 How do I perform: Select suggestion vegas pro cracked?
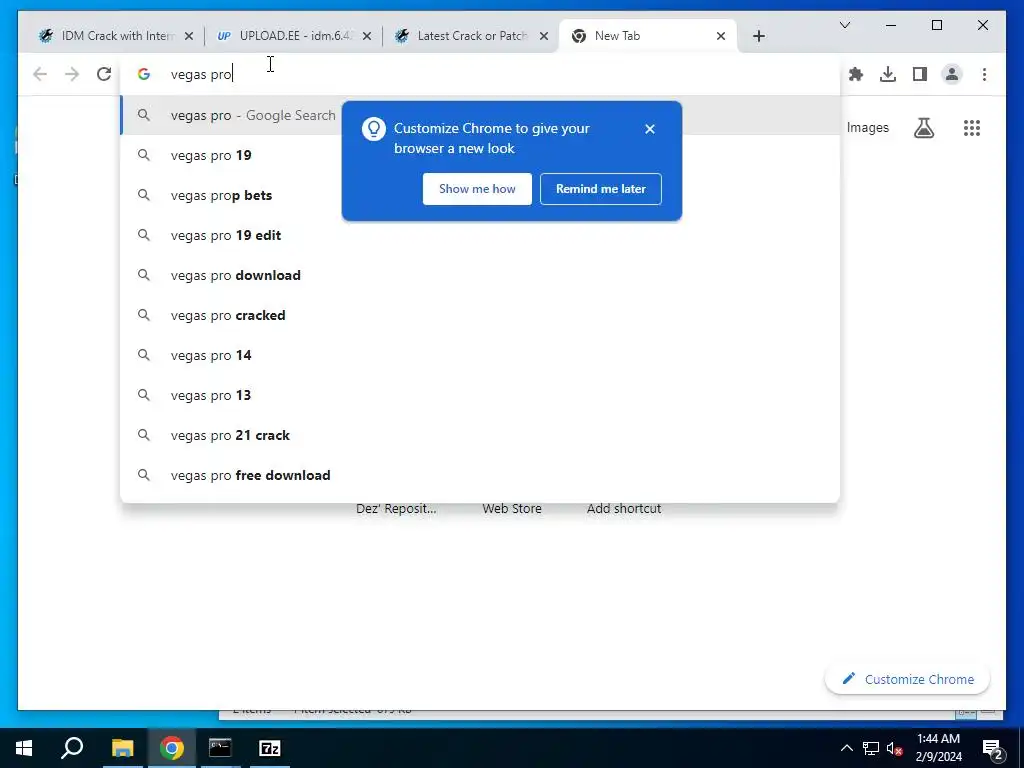tap(480, 315)
